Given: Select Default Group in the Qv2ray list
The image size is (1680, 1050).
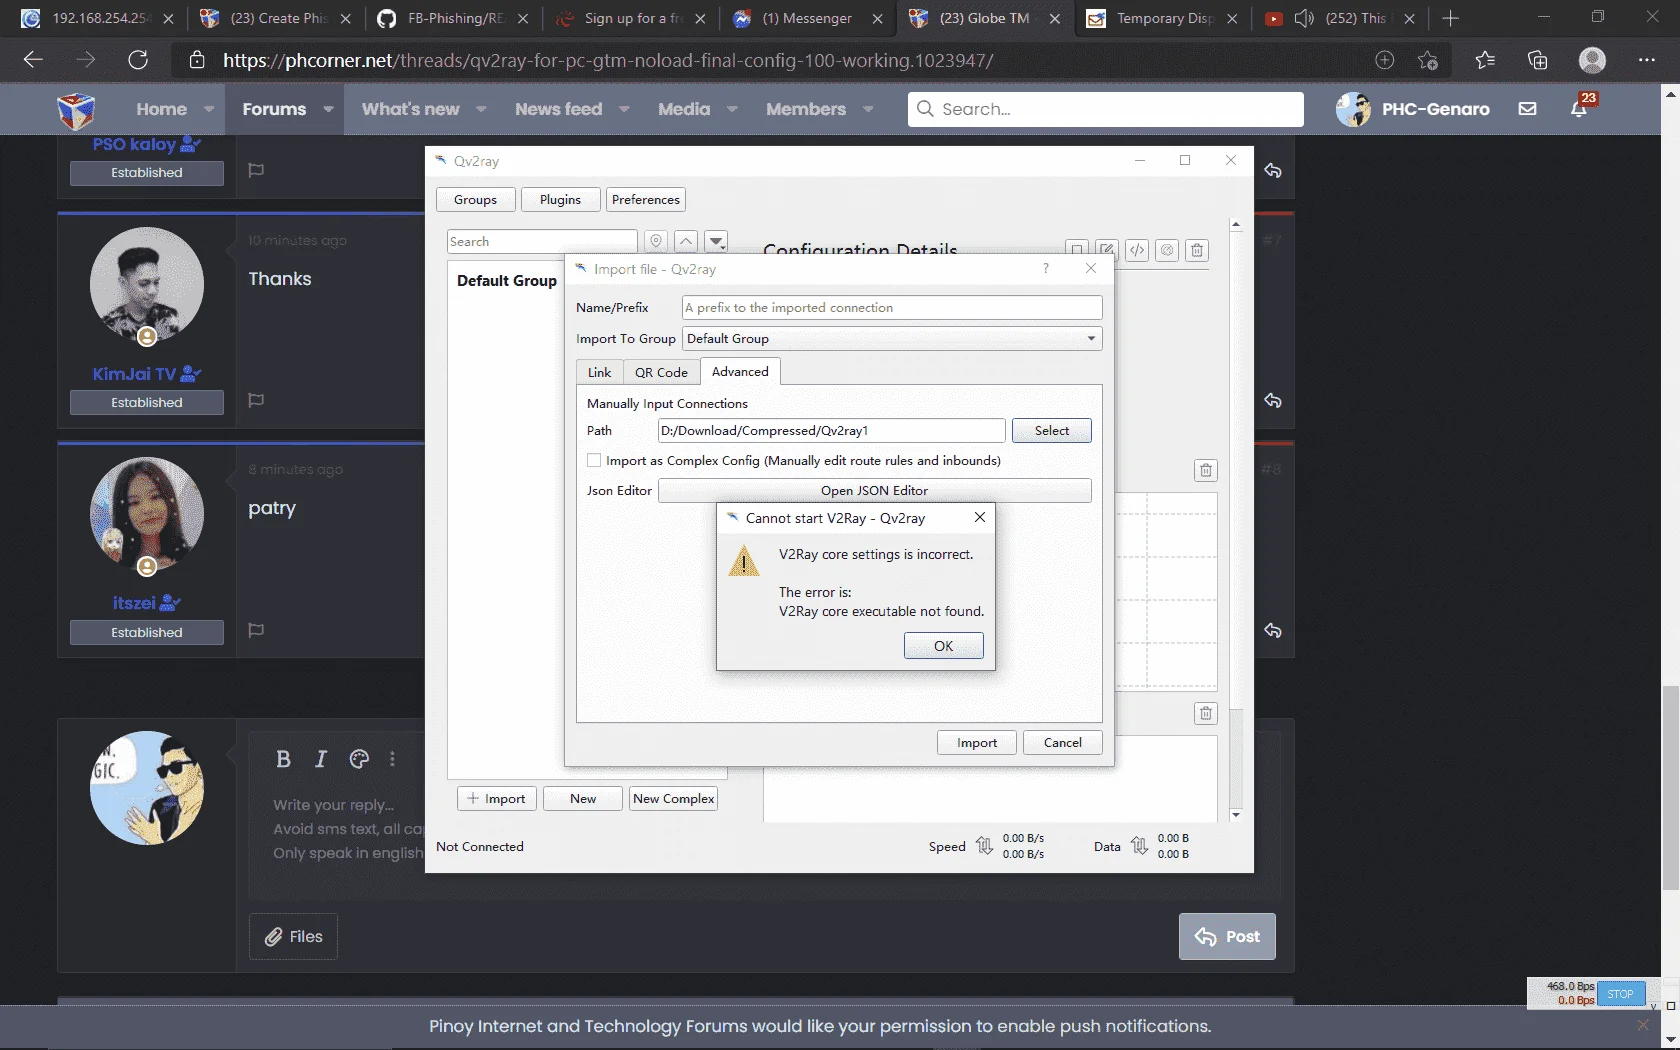Looking at the screenshot, I should click(x=507, y=280).
